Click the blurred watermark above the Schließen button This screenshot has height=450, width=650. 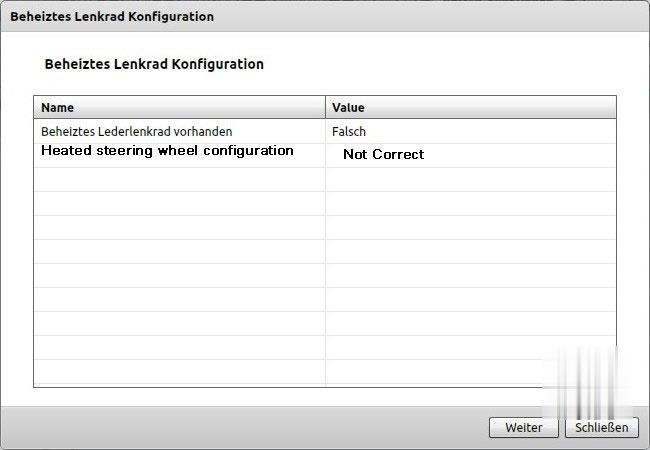(589, 381)
